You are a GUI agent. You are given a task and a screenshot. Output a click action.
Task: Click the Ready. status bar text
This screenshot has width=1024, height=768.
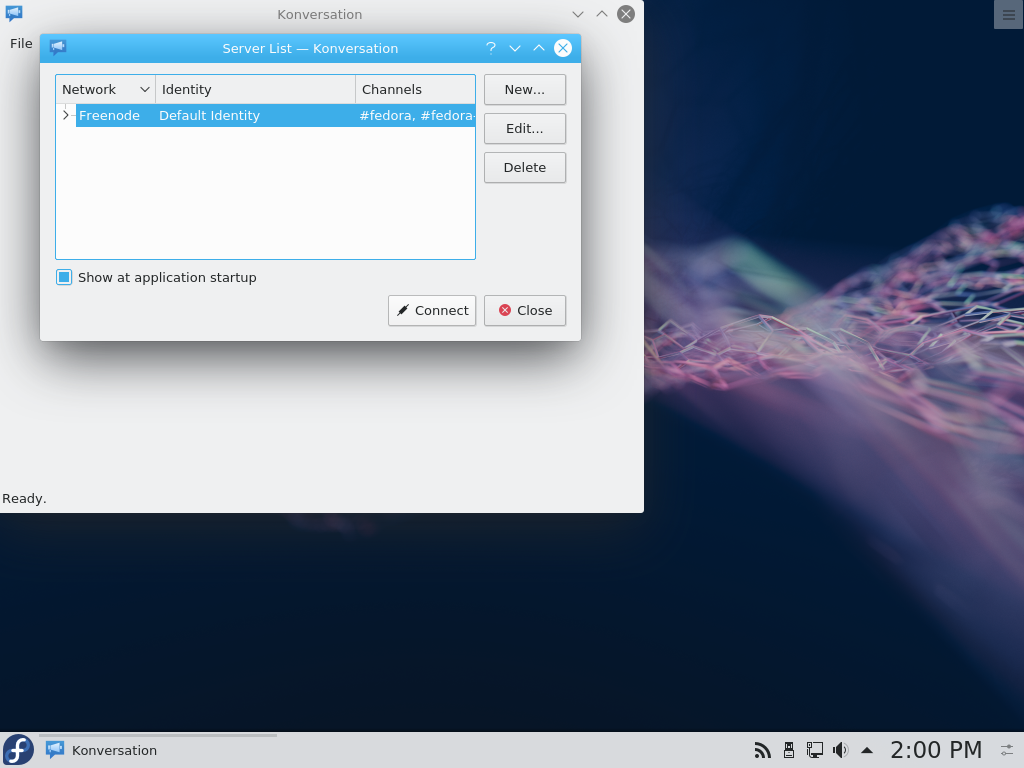(x=24, y=498)
